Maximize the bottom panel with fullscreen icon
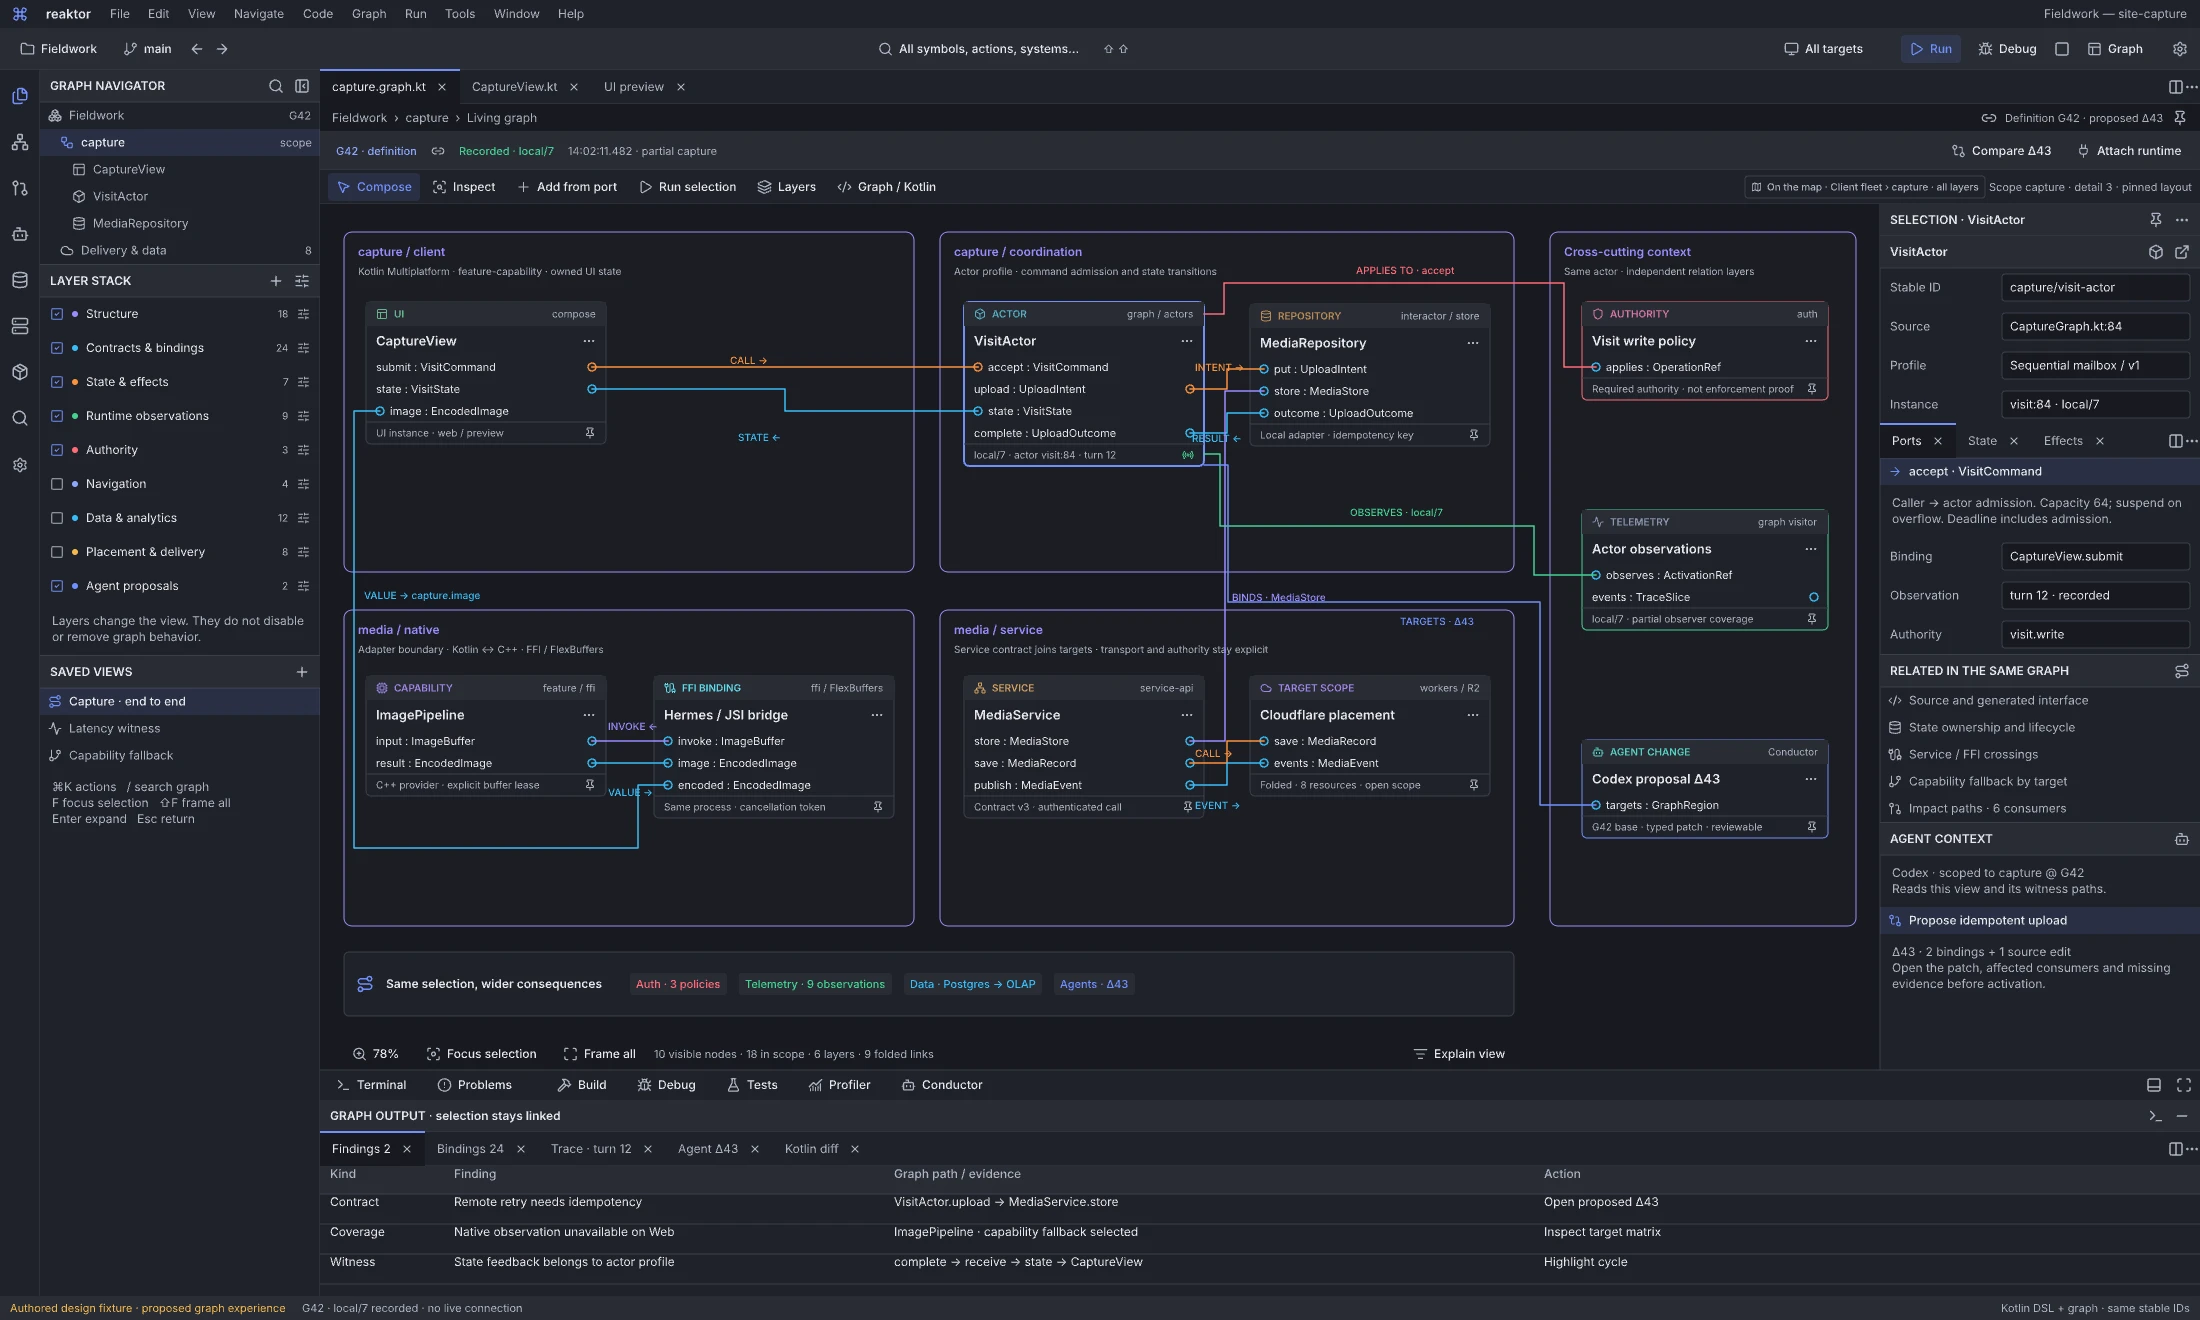 coord(2184,1085)
